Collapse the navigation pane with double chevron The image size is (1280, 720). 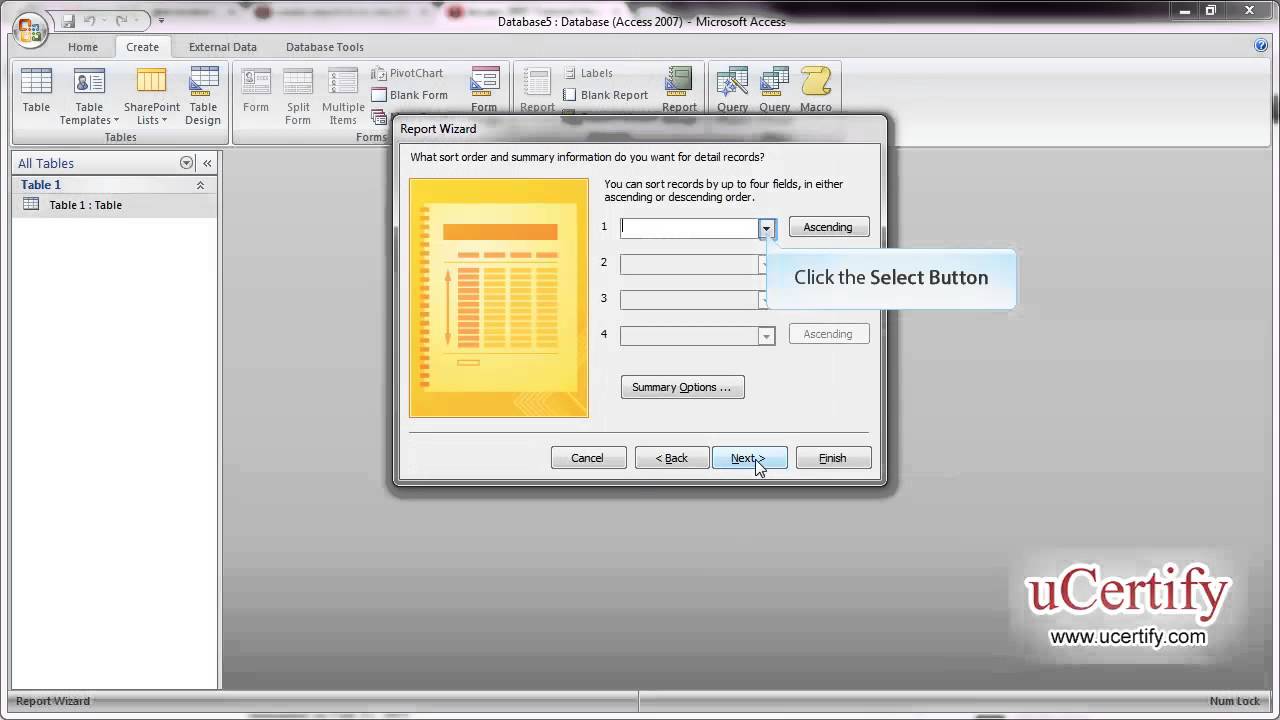207,163
